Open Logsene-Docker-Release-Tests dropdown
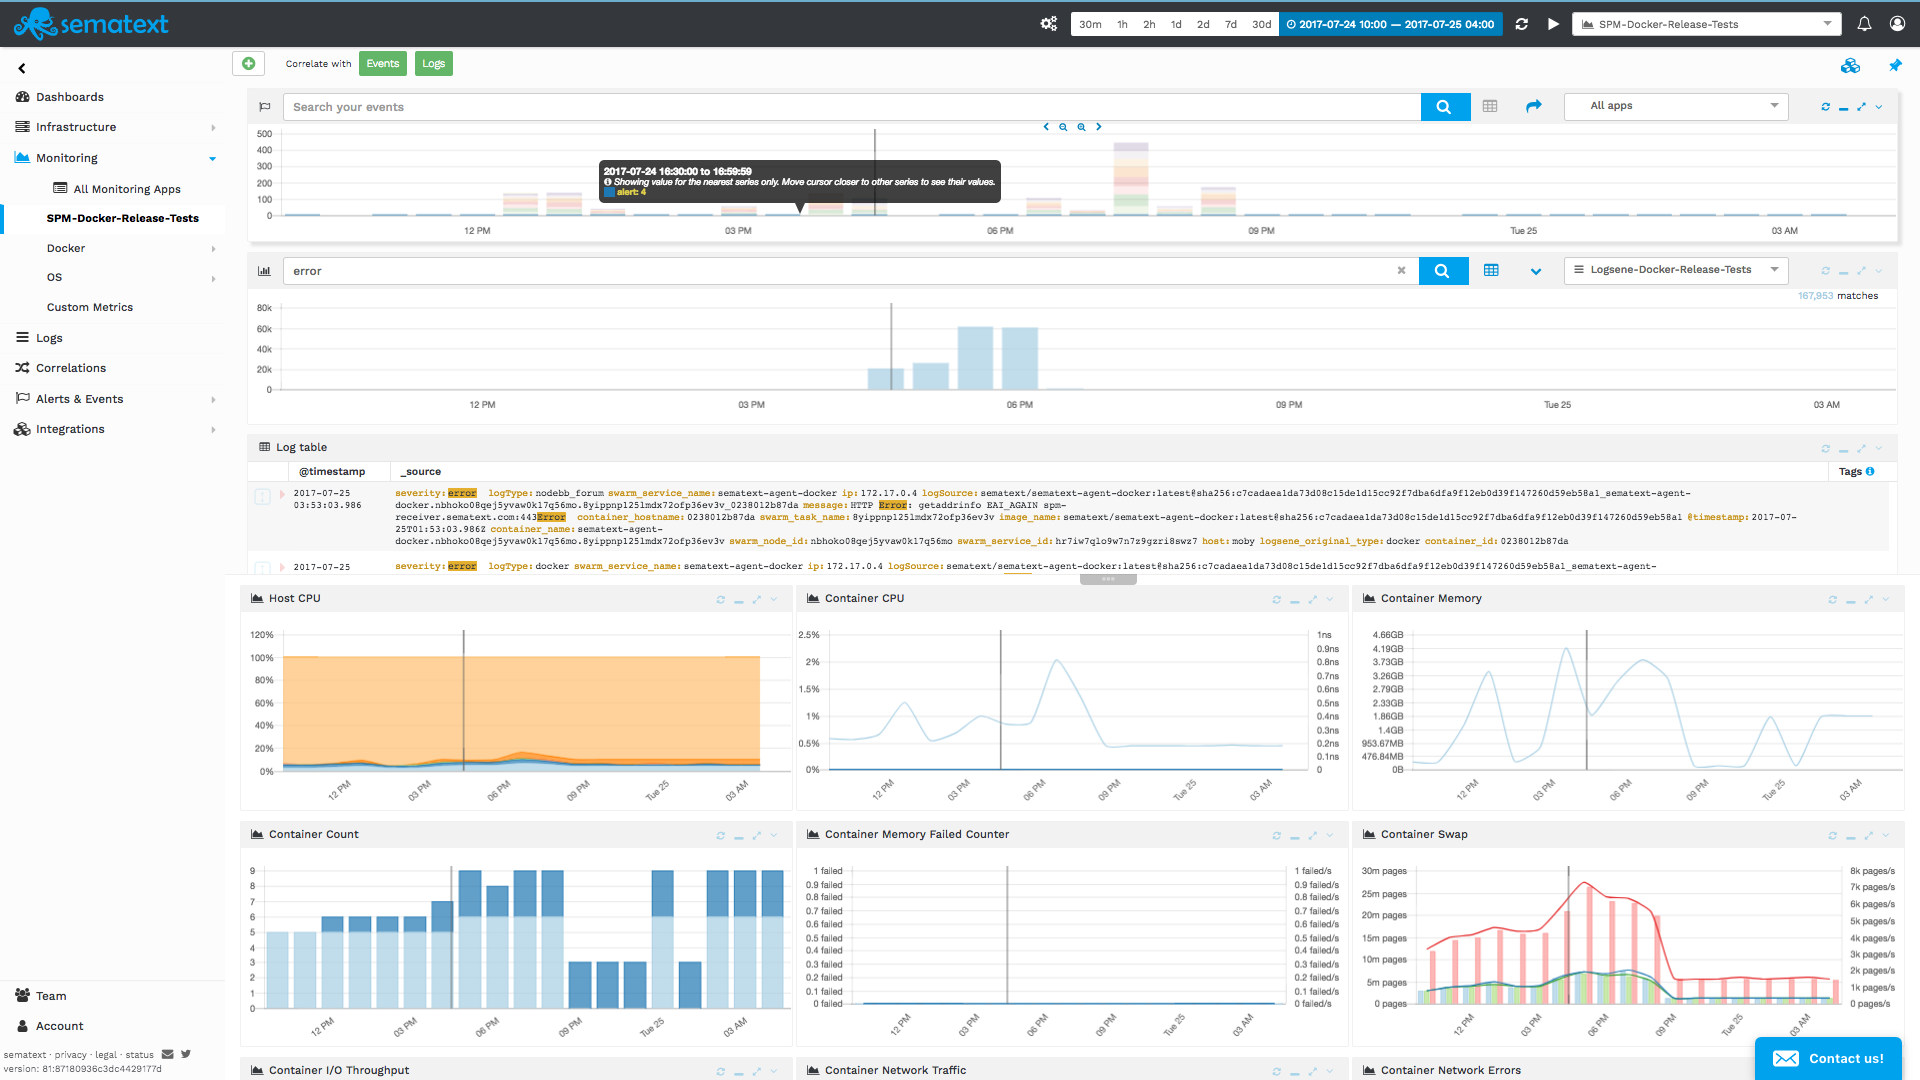The image size is (1920, 1080). pos(1675,270)
